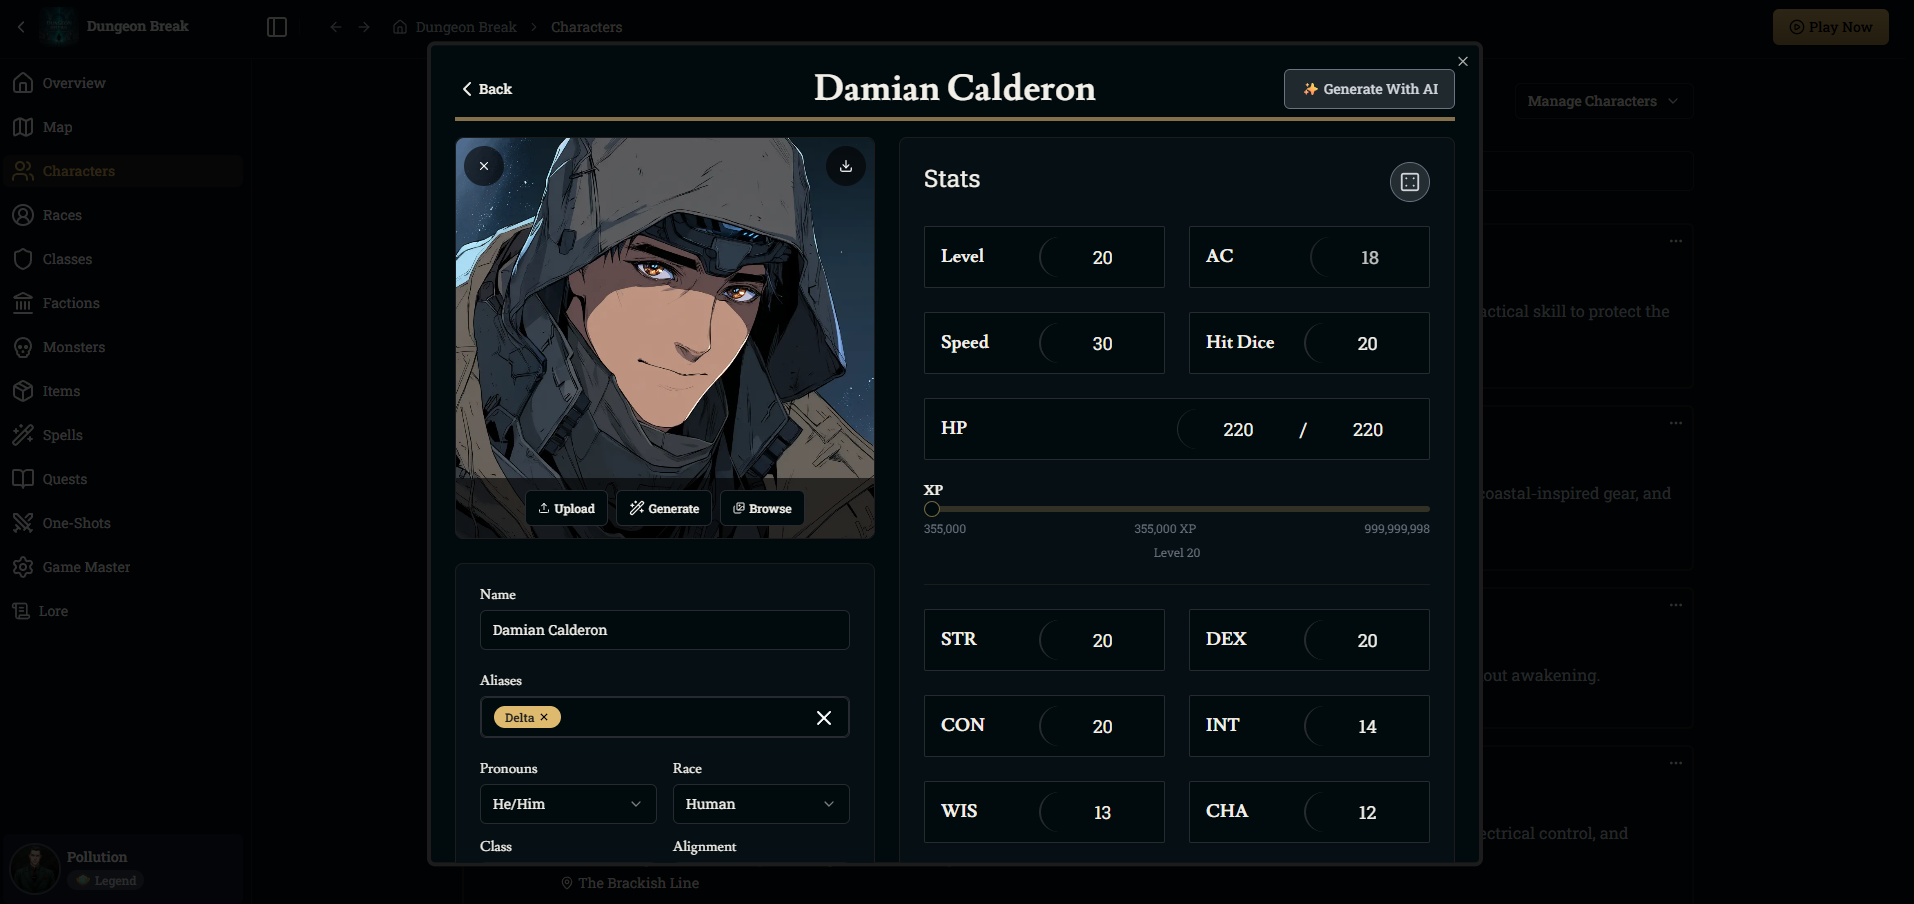
Task: Go to the Quests menu item
Action: pyautogui.click(x=64, y=479)
